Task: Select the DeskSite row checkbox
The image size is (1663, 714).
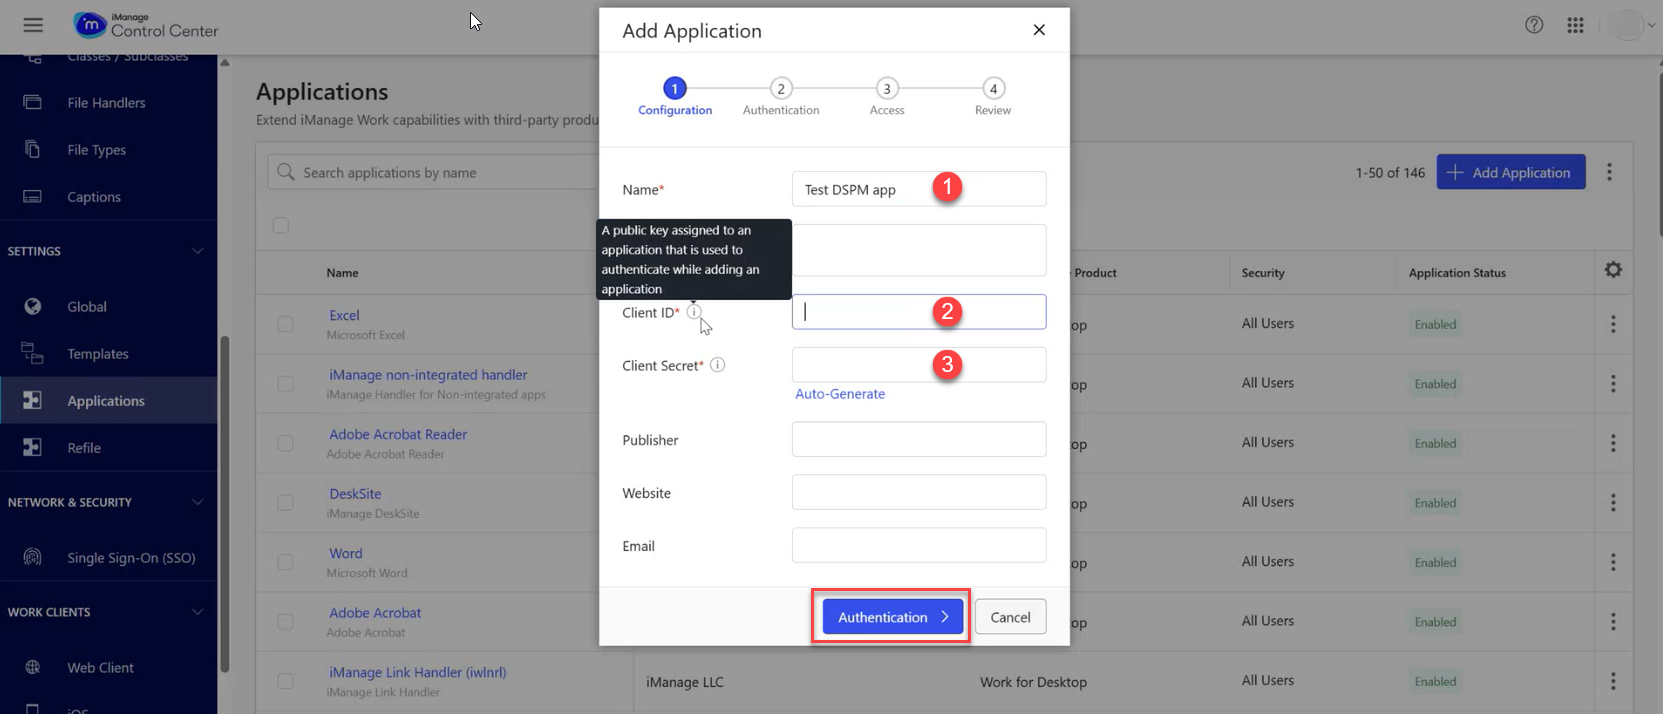Action: 286,502
